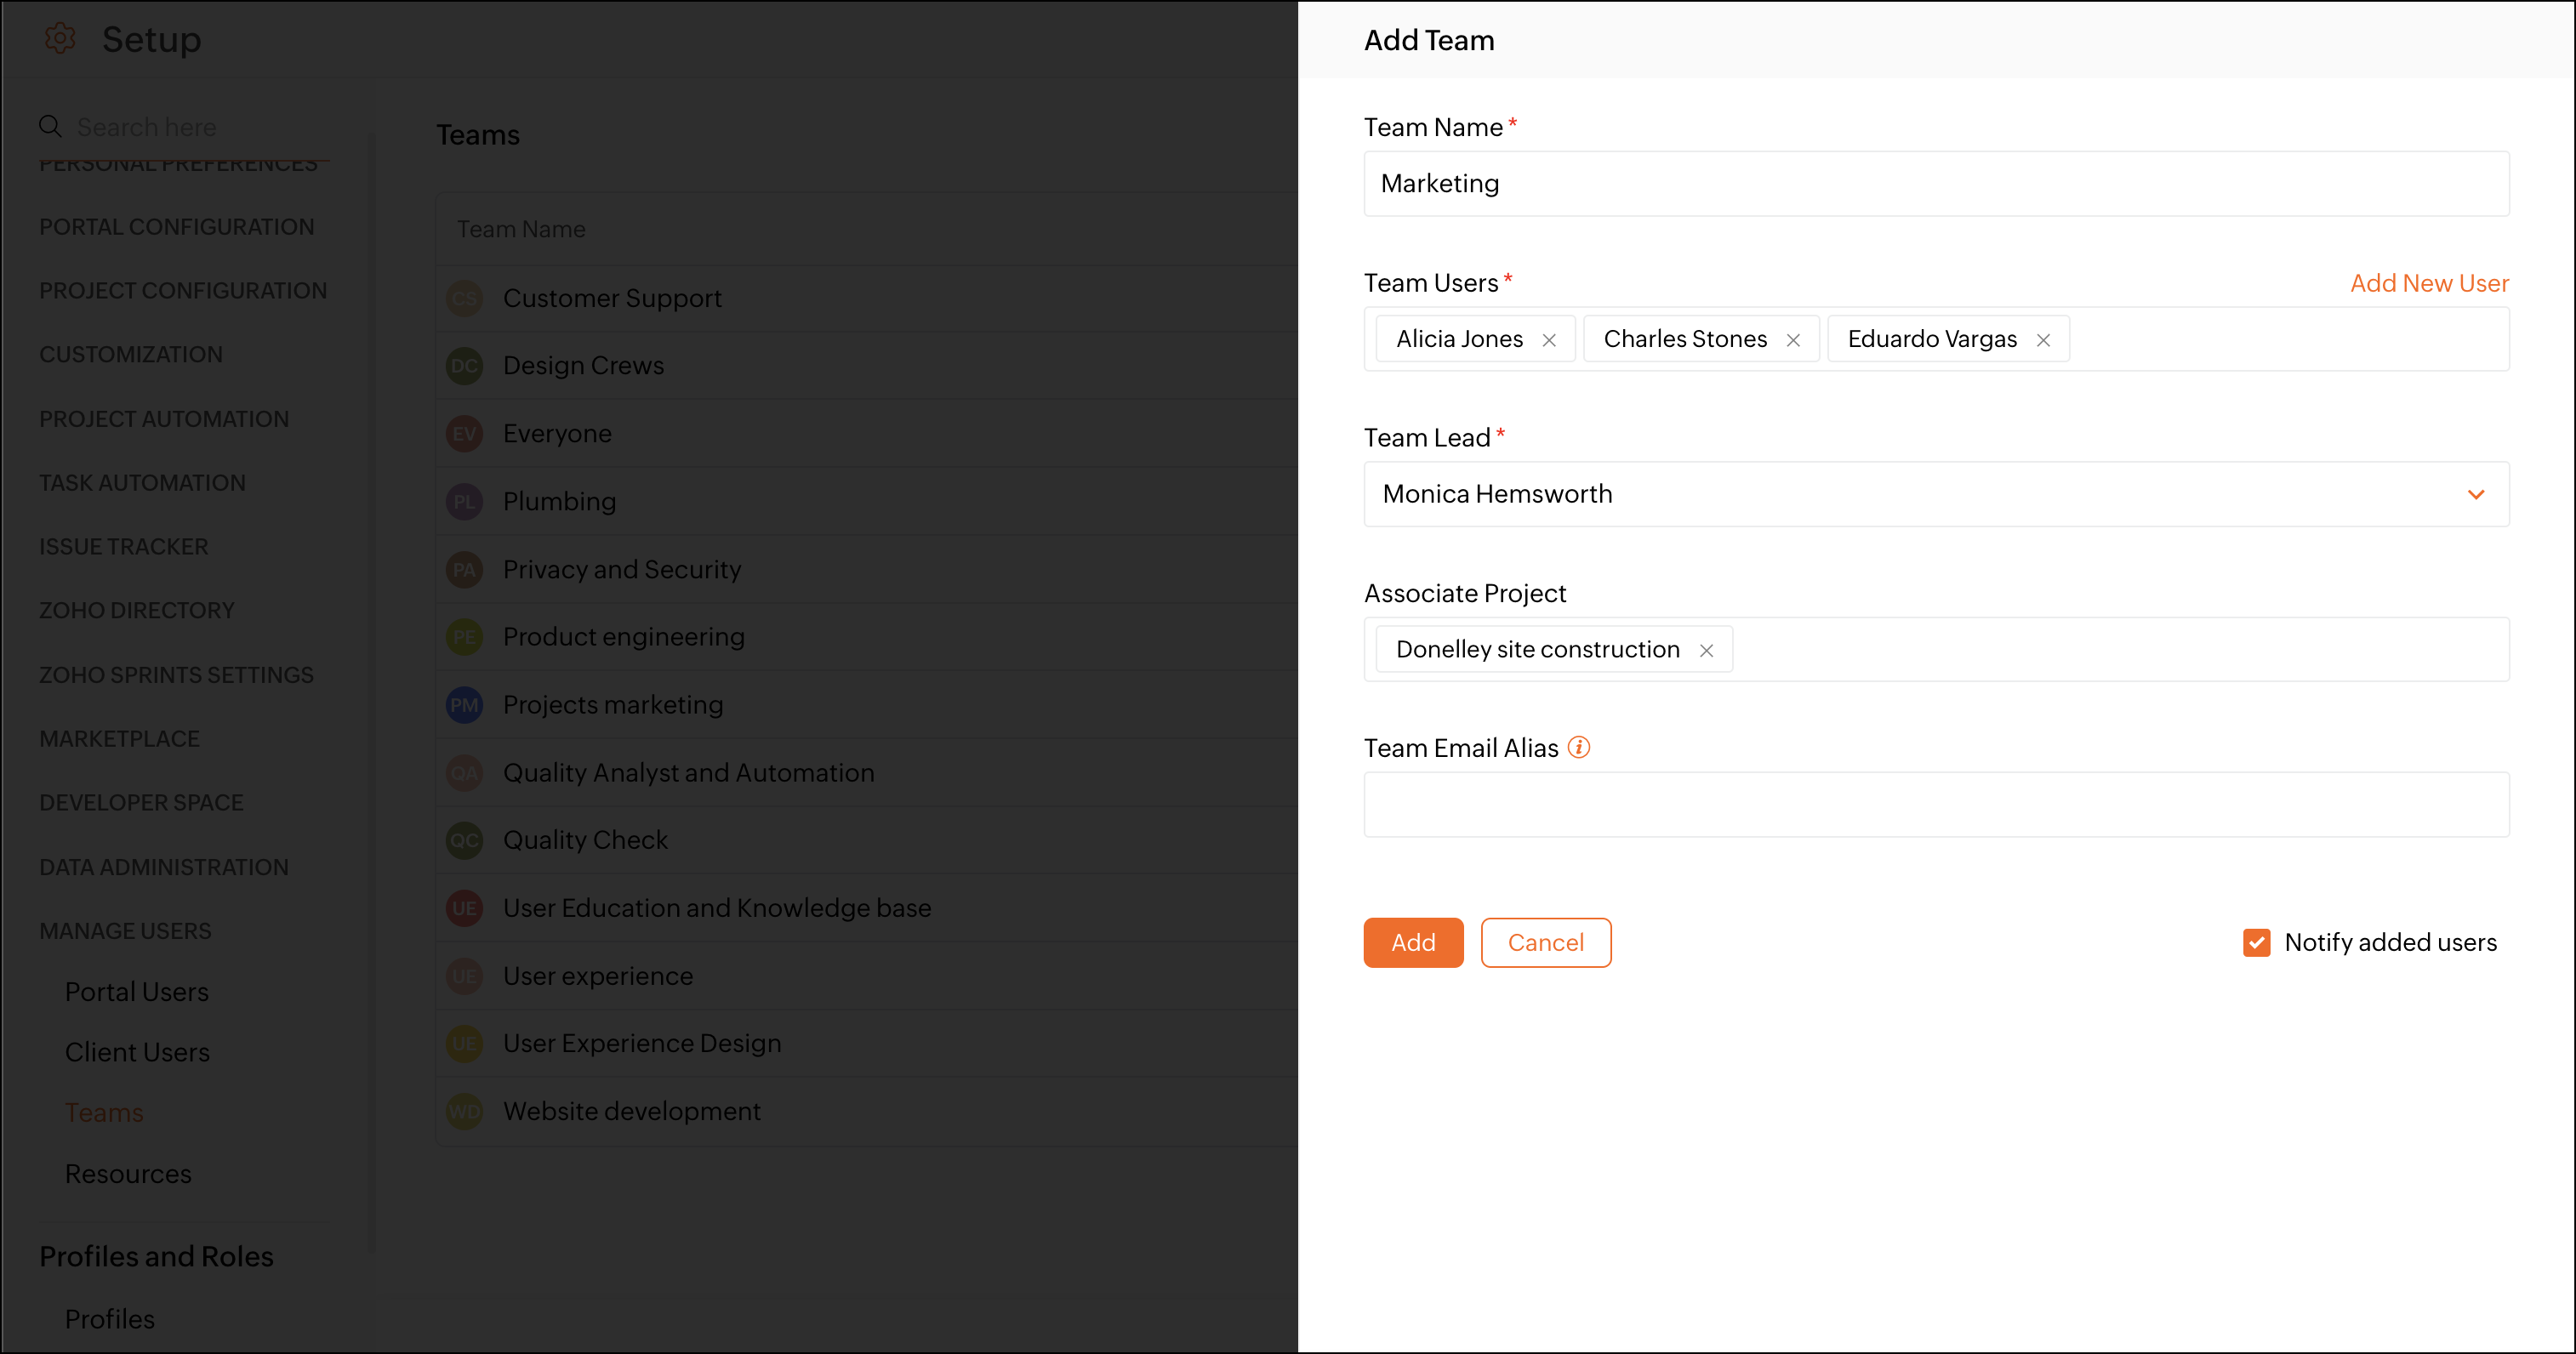Screen dimensions: 2576x1354
Task: Click the Team Email Alias info icon
Action: point(1579,747)
